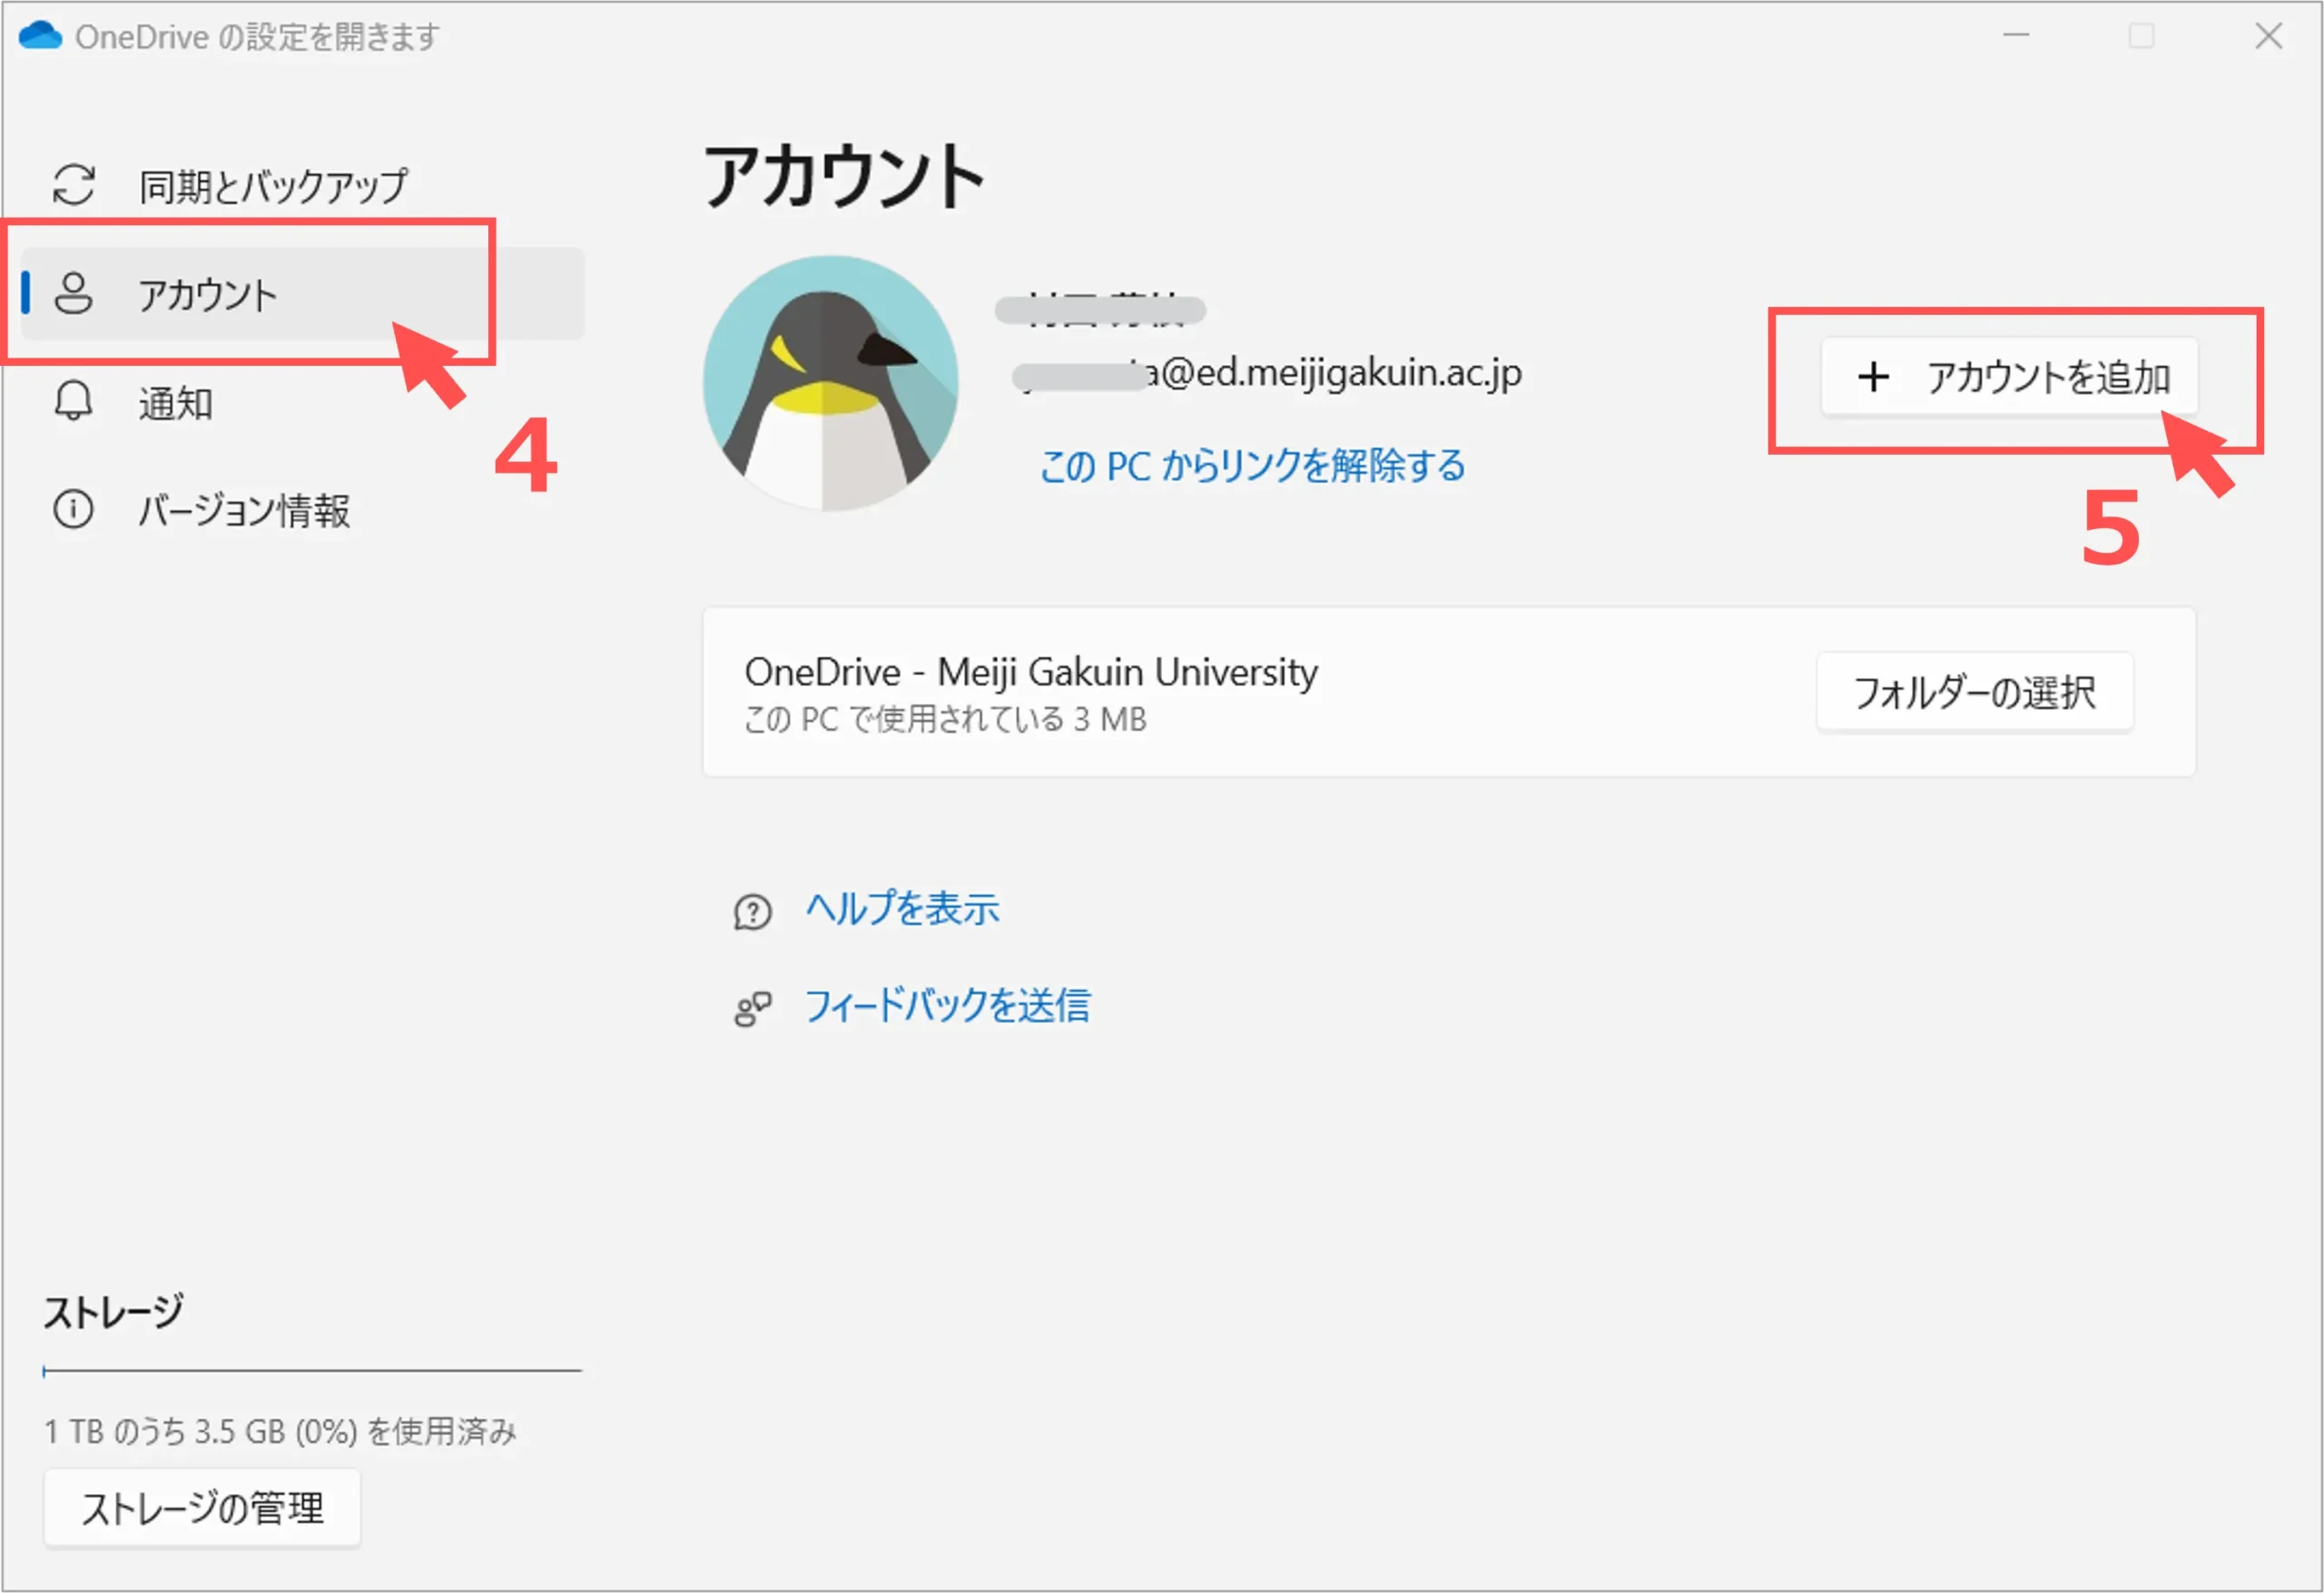Click the ストレージの管理 button

coord(202,1508)
